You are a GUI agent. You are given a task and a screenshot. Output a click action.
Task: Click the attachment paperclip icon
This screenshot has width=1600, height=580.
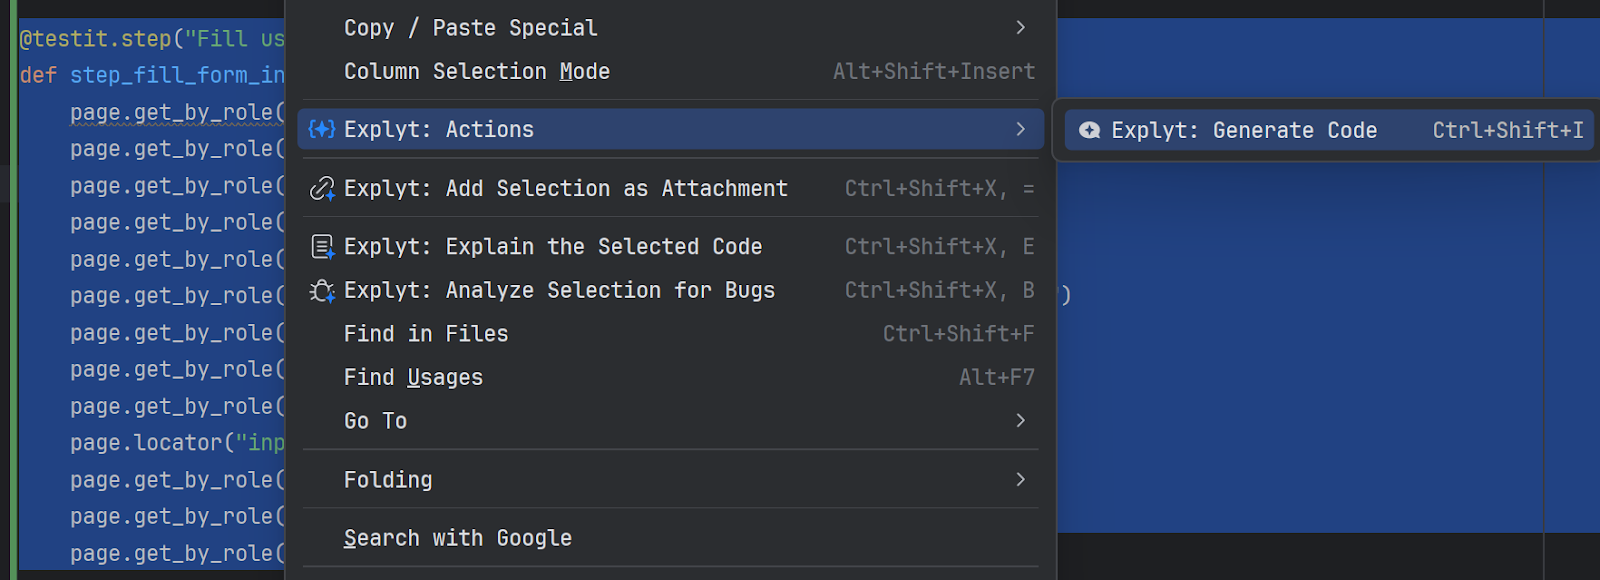click(321, 188)
